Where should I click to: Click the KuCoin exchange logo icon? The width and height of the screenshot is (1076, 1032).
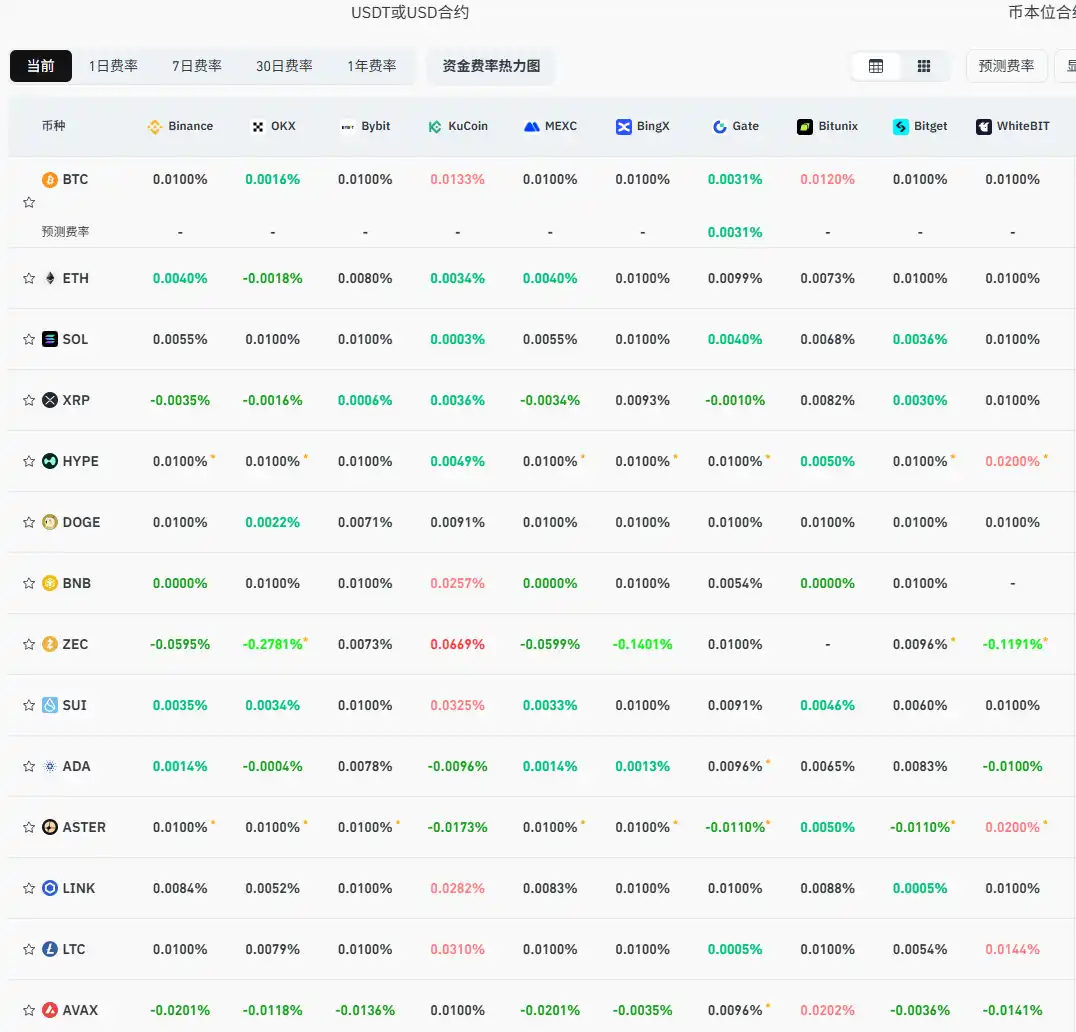[435, 127]
